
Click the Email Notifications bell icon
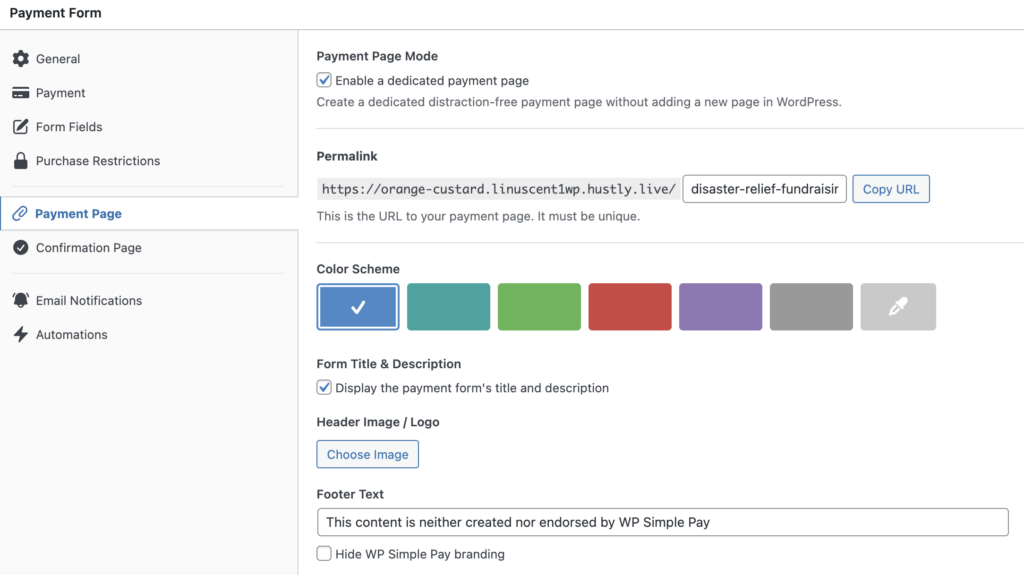coord(20,301)
